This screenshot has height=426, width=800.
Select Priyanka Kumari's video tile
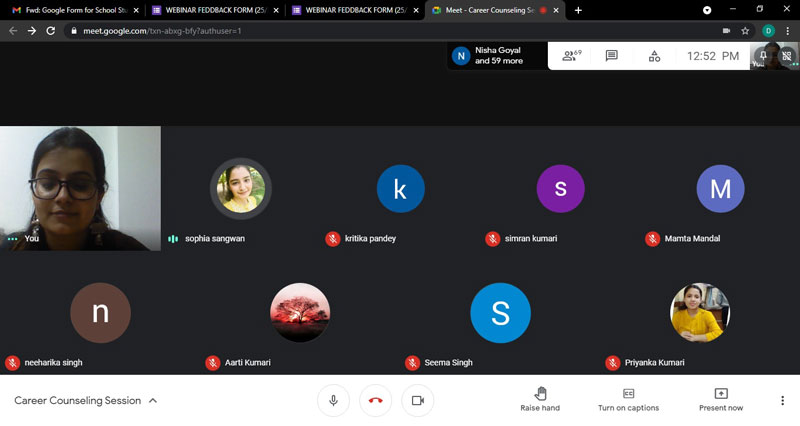(x=699, y=318)
